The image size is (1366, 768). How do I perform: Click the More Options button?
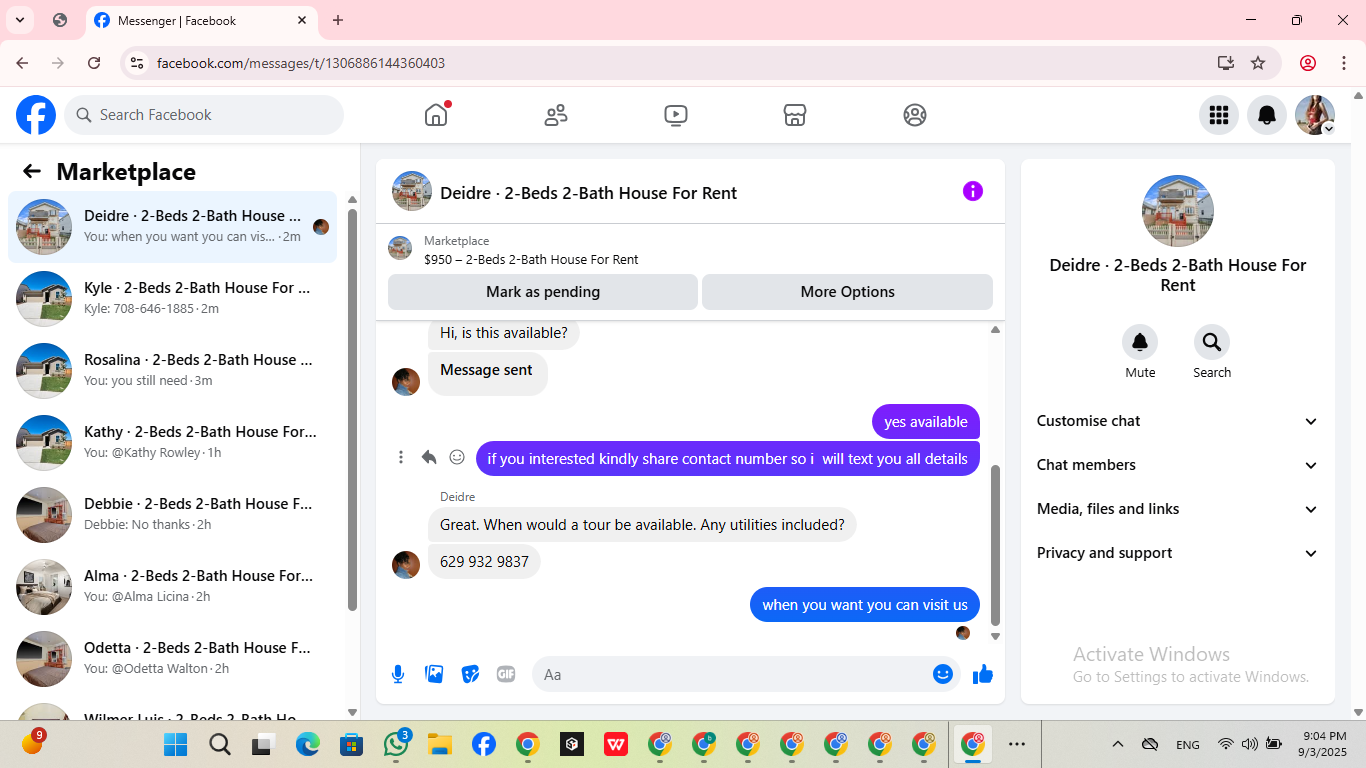pos(848,292)
